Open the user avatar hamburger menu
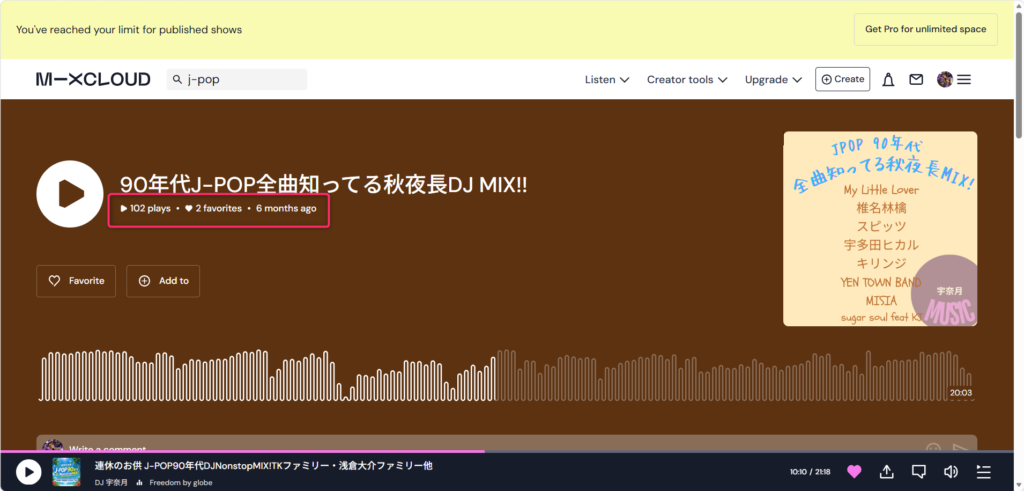The height and width of the screenshot is (491, 1024). pos(954,80)
